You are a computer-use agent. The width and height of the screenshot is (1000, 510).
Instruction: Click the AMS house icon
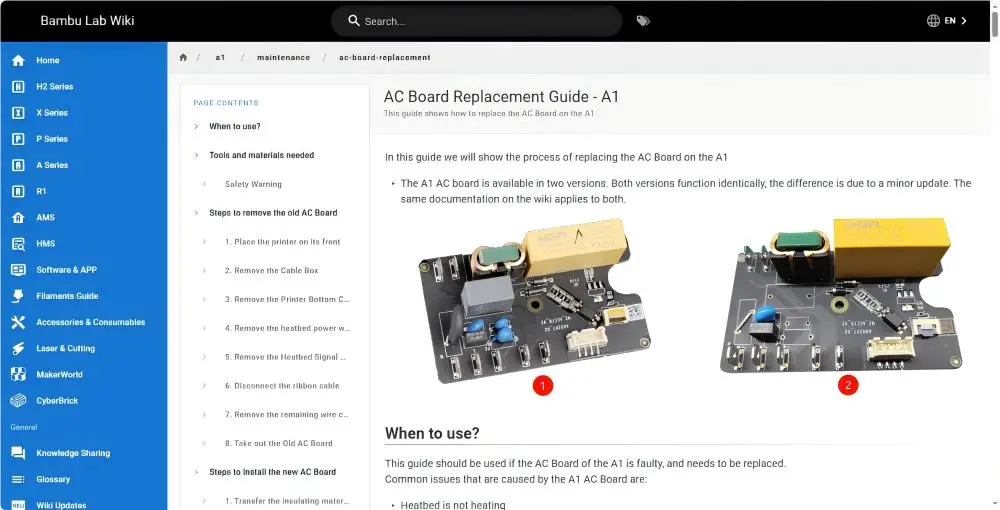18,217
